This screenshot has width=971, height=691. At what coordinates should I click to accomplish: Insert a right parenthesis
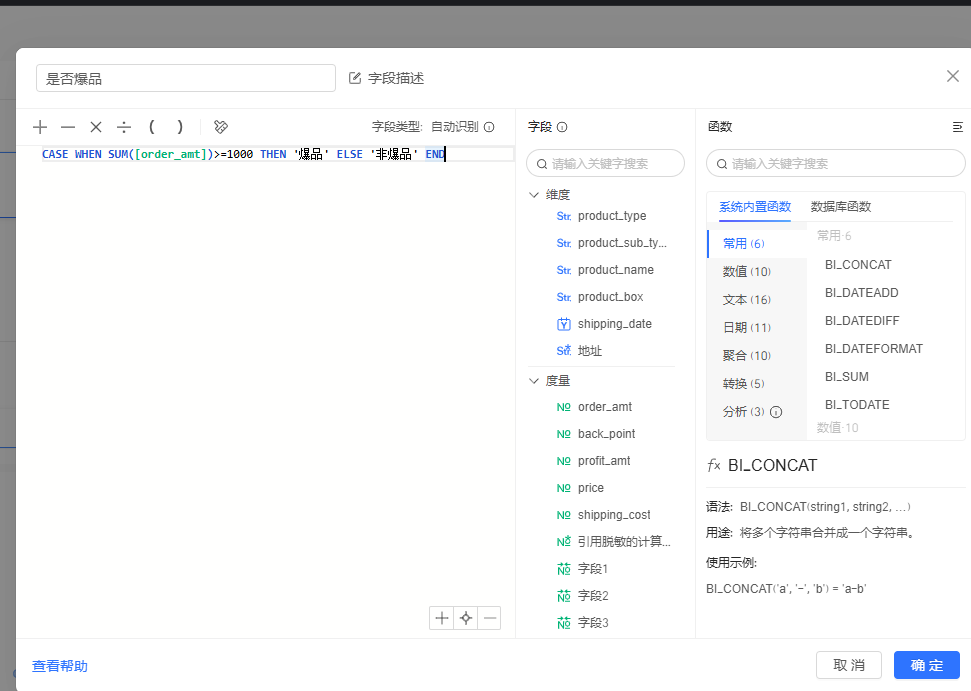(179, 127)
